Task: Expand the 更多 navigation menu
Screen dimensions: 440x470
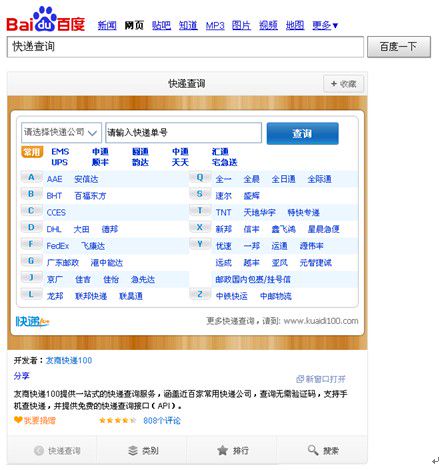Action: 325,25
